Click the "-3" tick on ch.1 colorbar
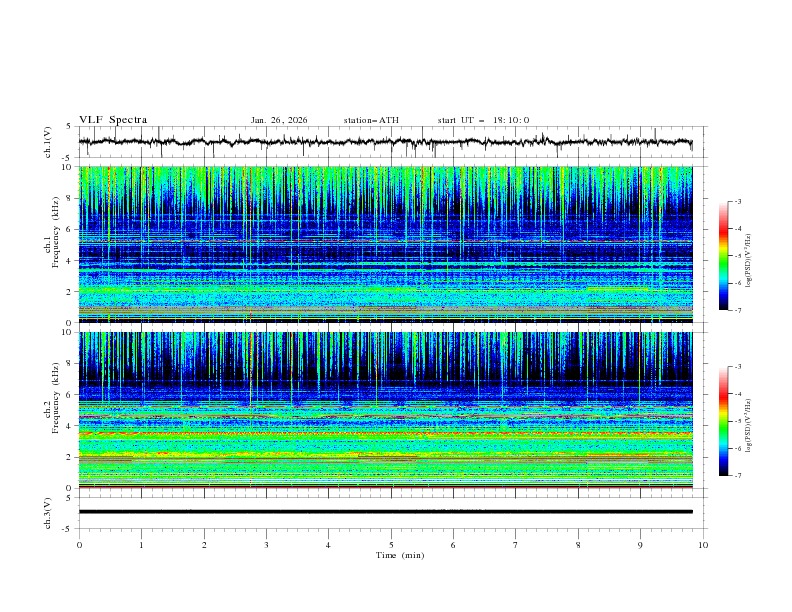792x612 pixels. coord(738,201)
